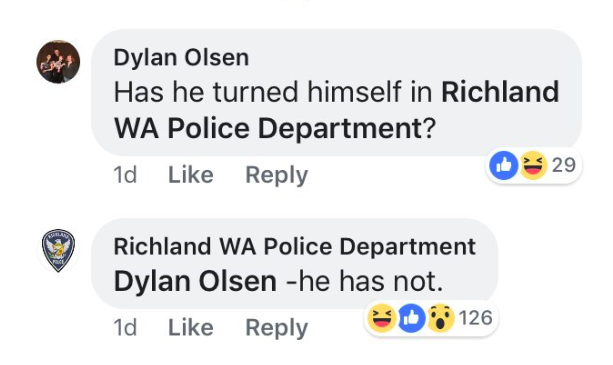Follow tagged Richland WA Police Department mention

336,110
